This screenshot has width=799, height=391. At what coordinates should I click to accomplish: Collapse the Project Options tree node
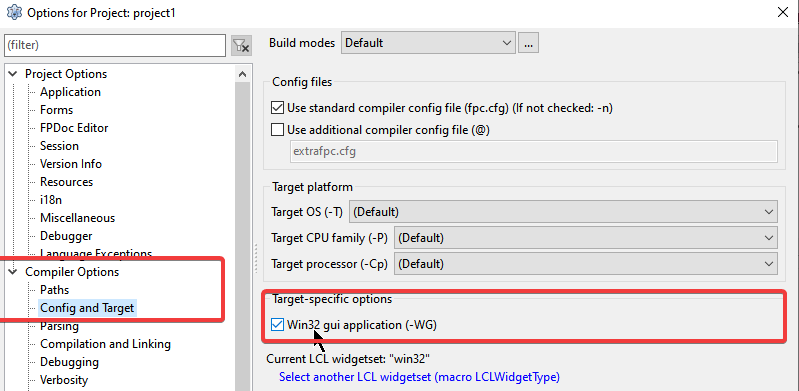[x=13, y=74]
